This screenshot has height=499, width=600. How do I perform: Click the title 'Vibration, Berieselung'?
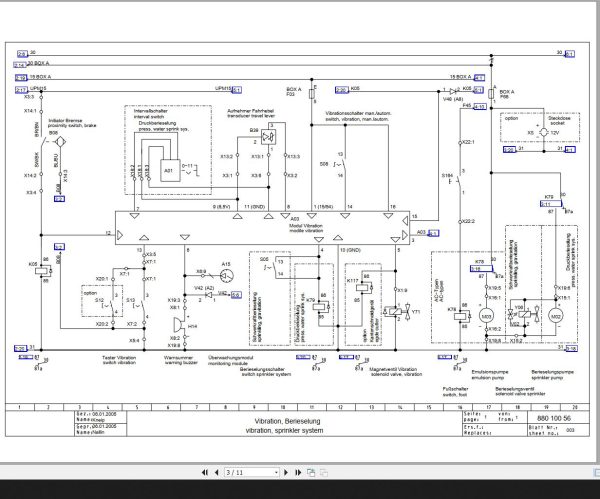click(x=287, y=421)
